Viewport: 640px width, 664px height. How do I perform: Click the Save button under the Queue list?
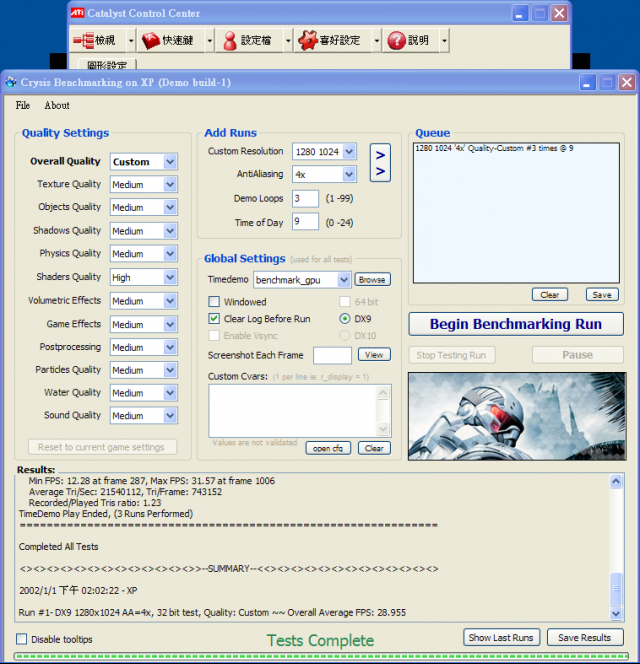coord(602,294)
